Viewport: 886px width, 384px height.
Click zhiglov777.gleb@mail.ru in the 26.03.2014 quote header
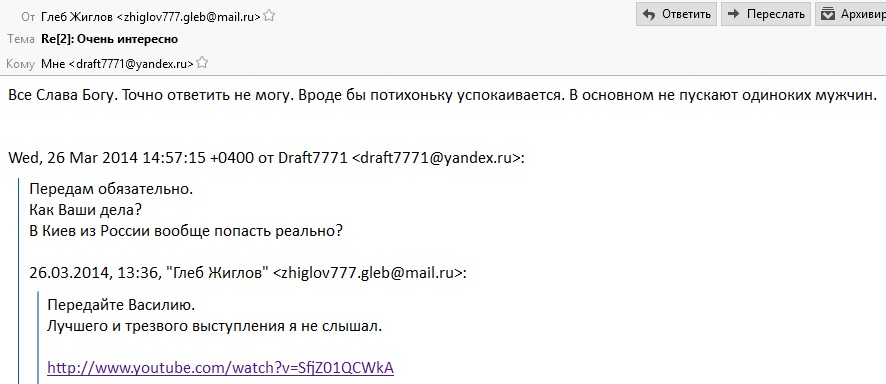coord(370,273)
